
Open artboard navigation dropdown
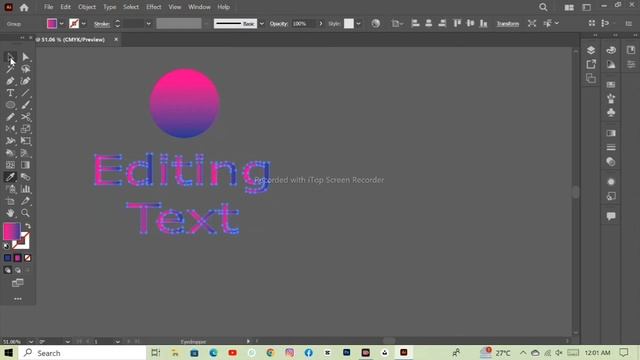pos(117,342)
